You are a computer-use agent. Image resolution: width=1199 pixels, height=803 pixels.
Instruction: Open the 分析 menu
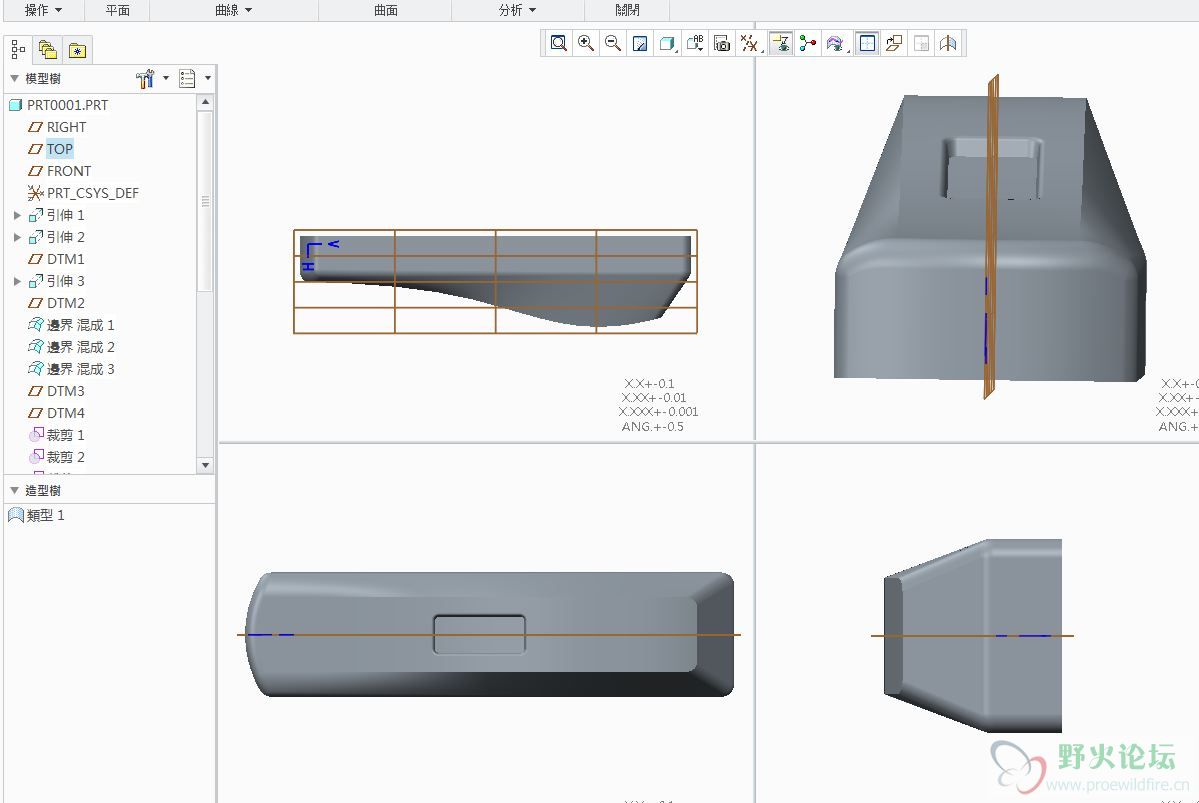[x=518, y=10]
